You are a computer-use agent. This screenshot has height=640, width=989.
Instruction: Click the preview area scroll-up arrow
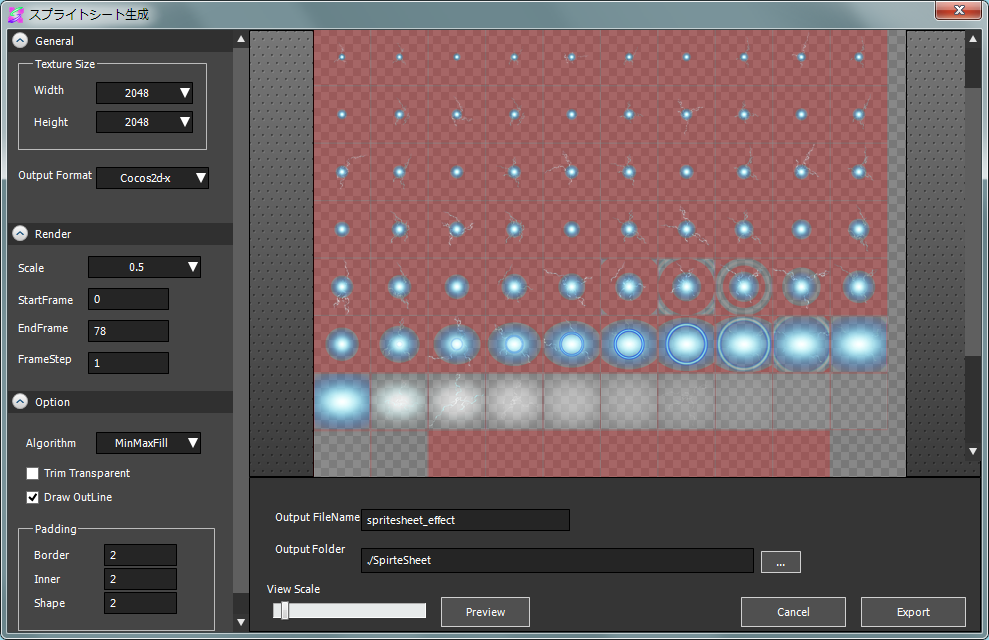pos(973,39)
